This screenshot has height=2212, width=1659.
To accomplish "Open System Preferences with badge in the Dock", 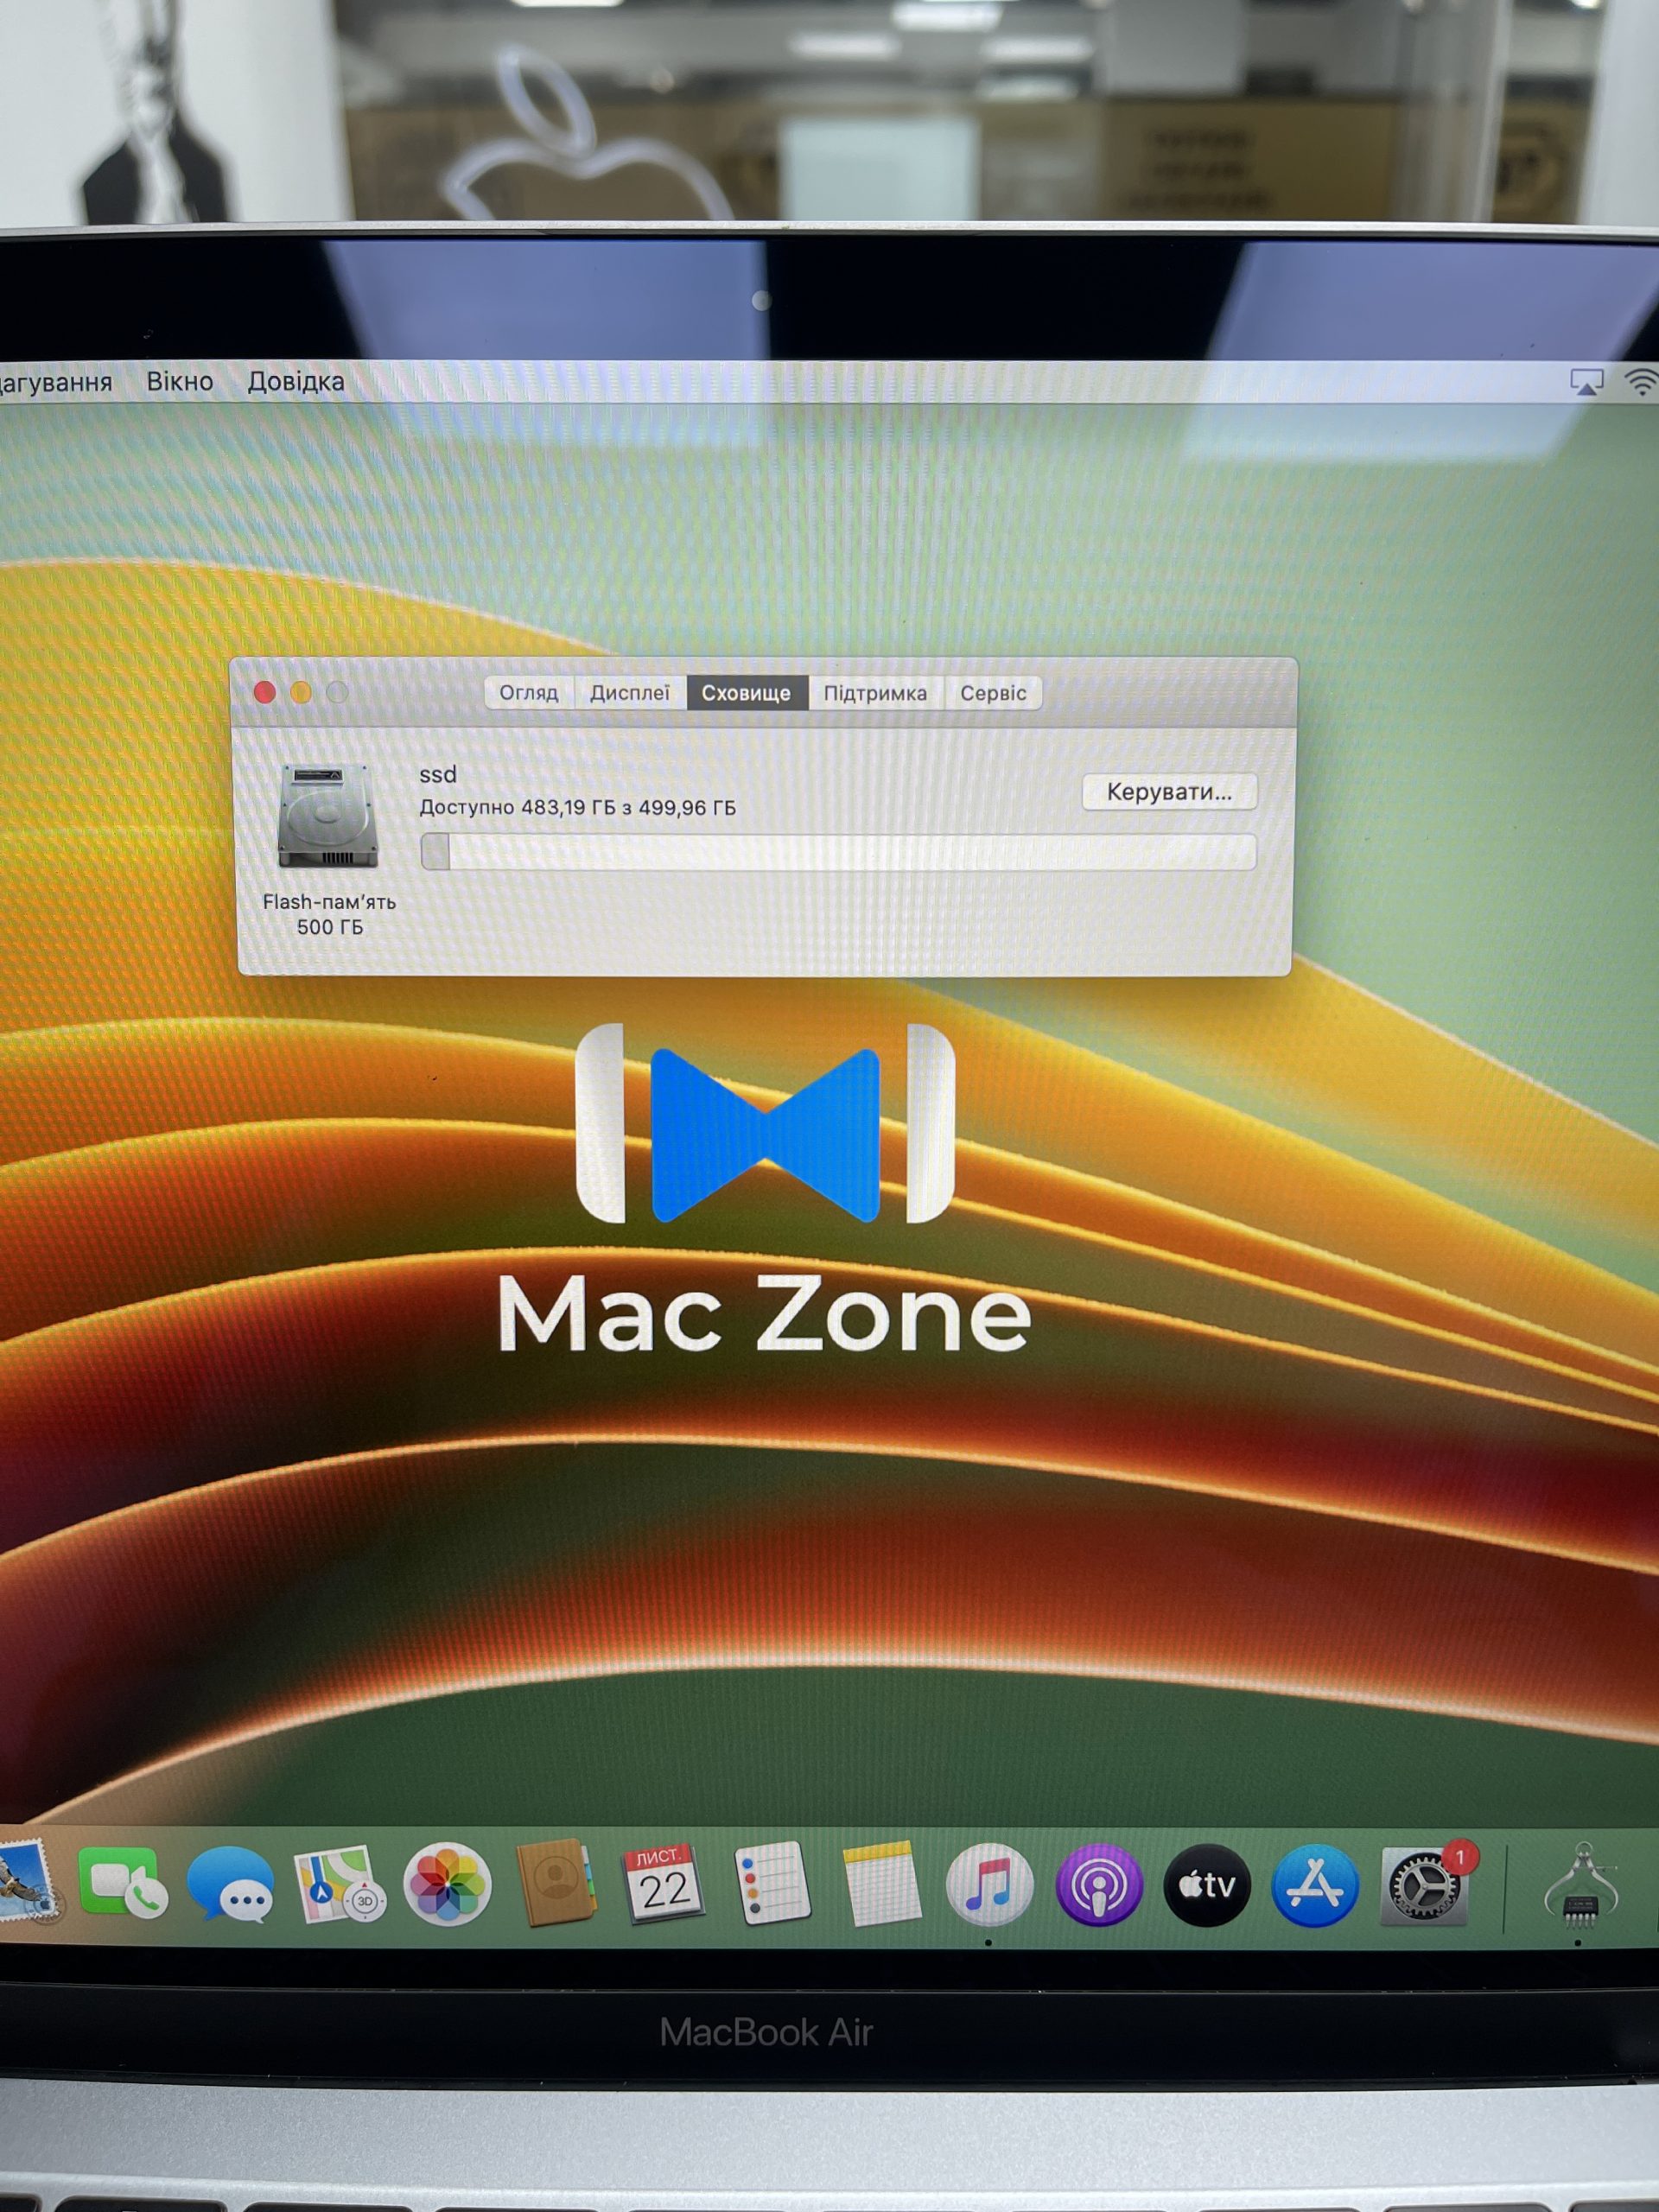I will (1423, 1885).
